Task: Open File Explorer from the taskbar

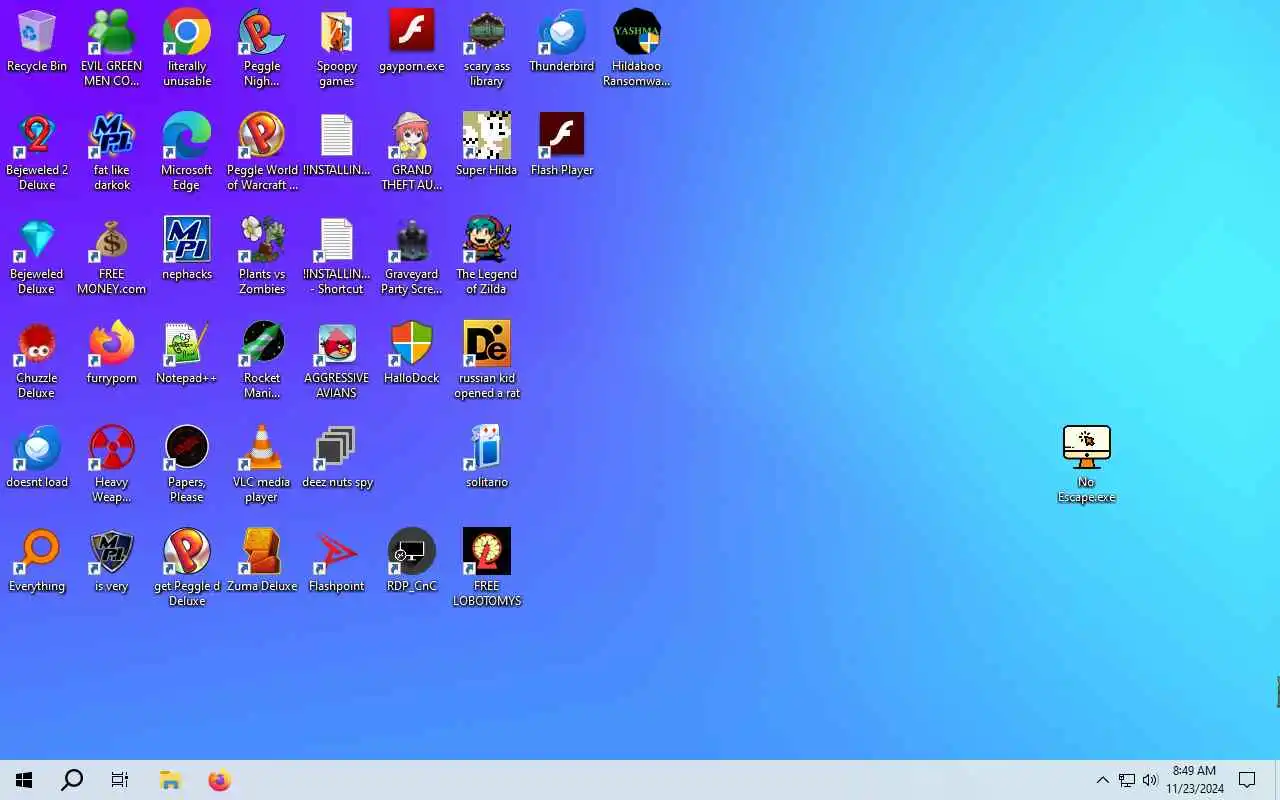Action: pyautogui.click(x=170, y=780)
